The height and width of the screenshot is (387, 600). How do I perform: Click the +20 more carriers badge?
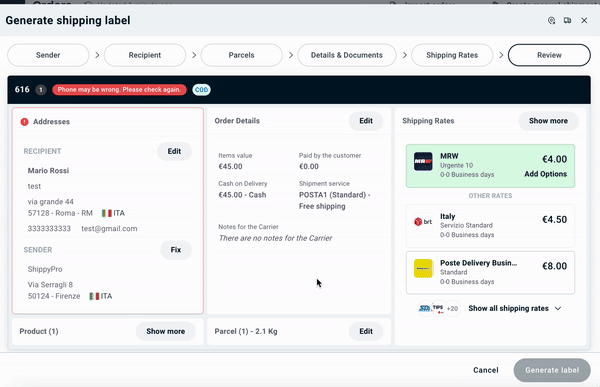[452, 308]
